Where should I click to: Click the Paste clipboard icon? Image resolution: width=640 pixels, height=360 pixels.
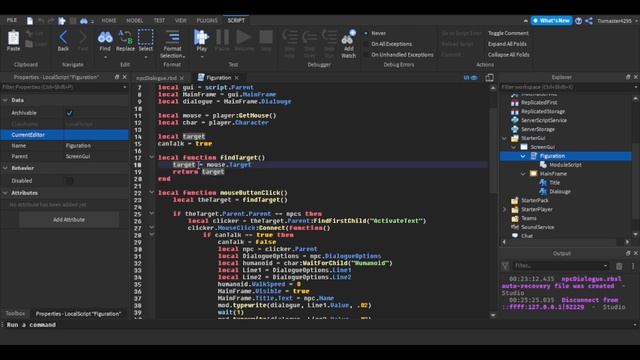pos(13,38)
